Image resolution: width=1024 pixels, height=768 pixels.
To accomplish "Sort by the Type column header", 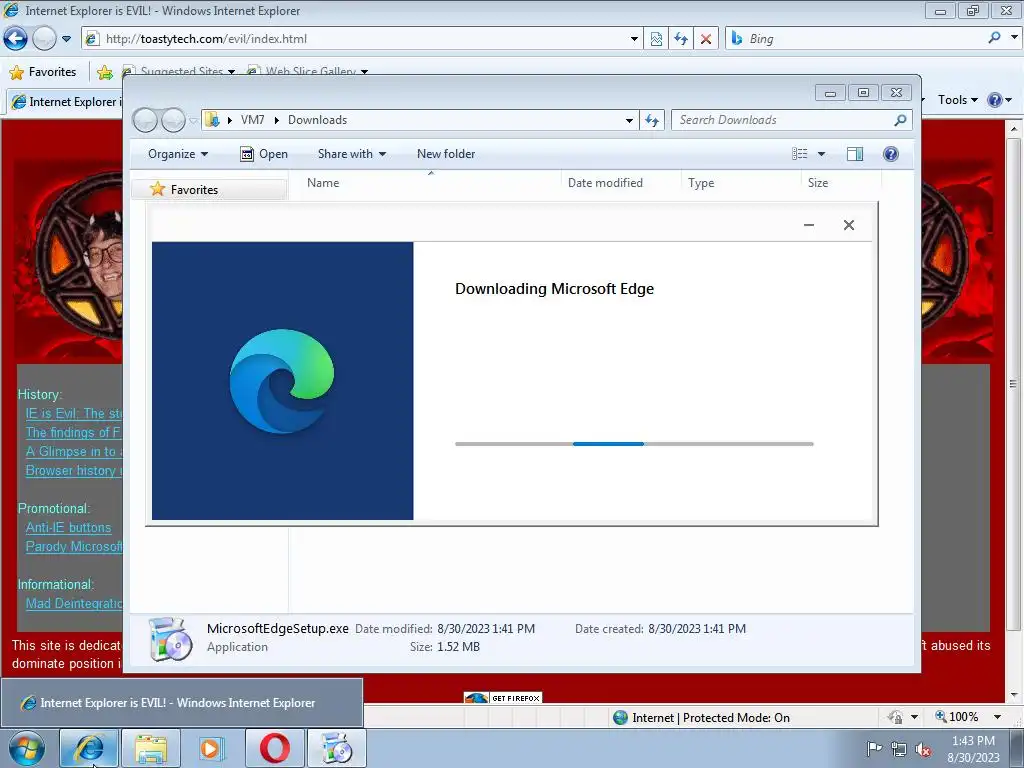I will [741, 183].
